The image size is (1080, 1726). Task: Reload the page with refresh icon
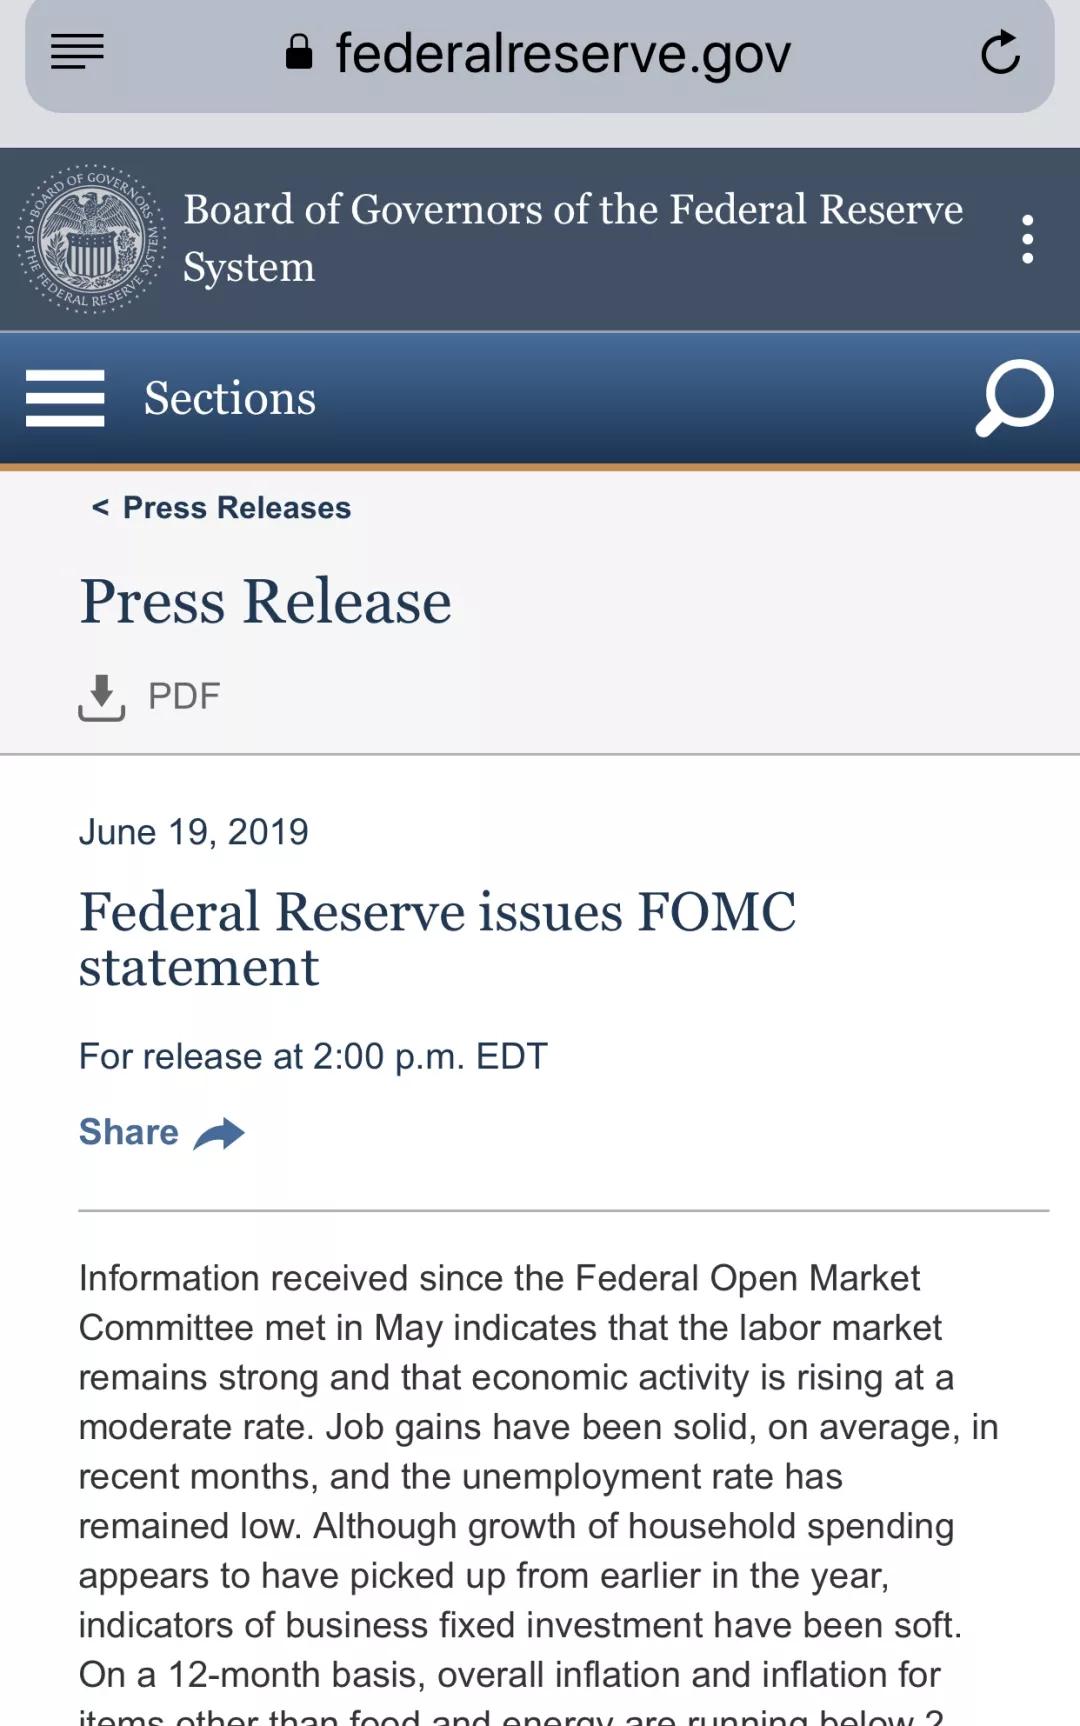pos(1000,53)
